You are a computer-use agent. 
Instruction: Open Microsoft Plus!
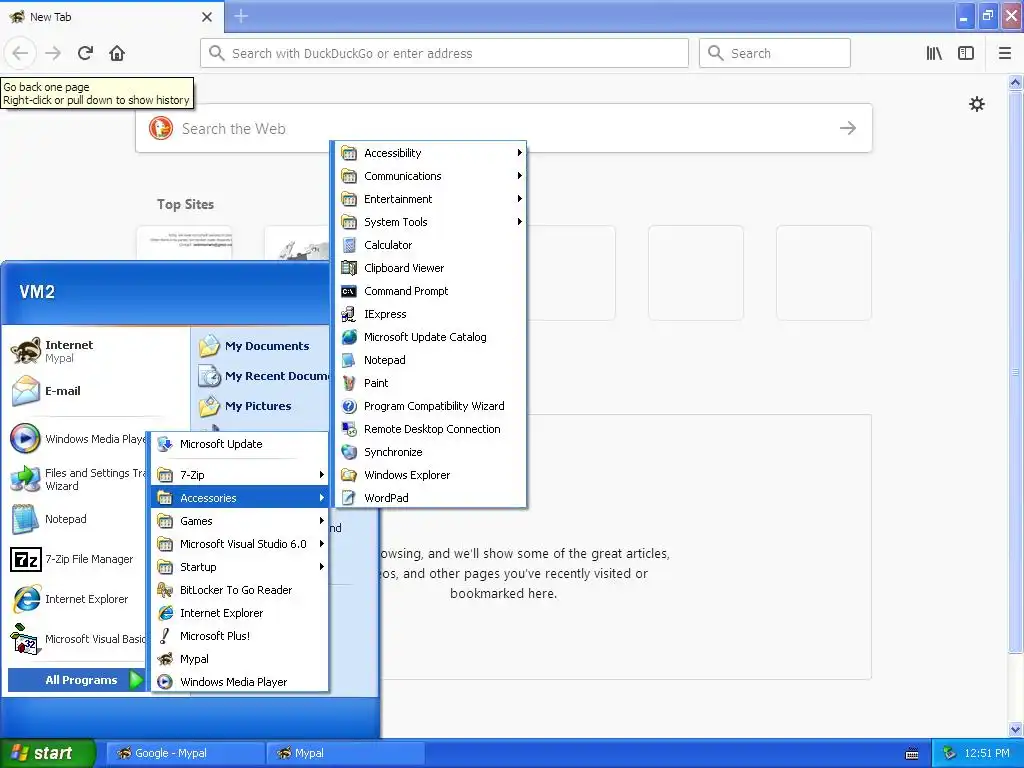tap(240, 636)
